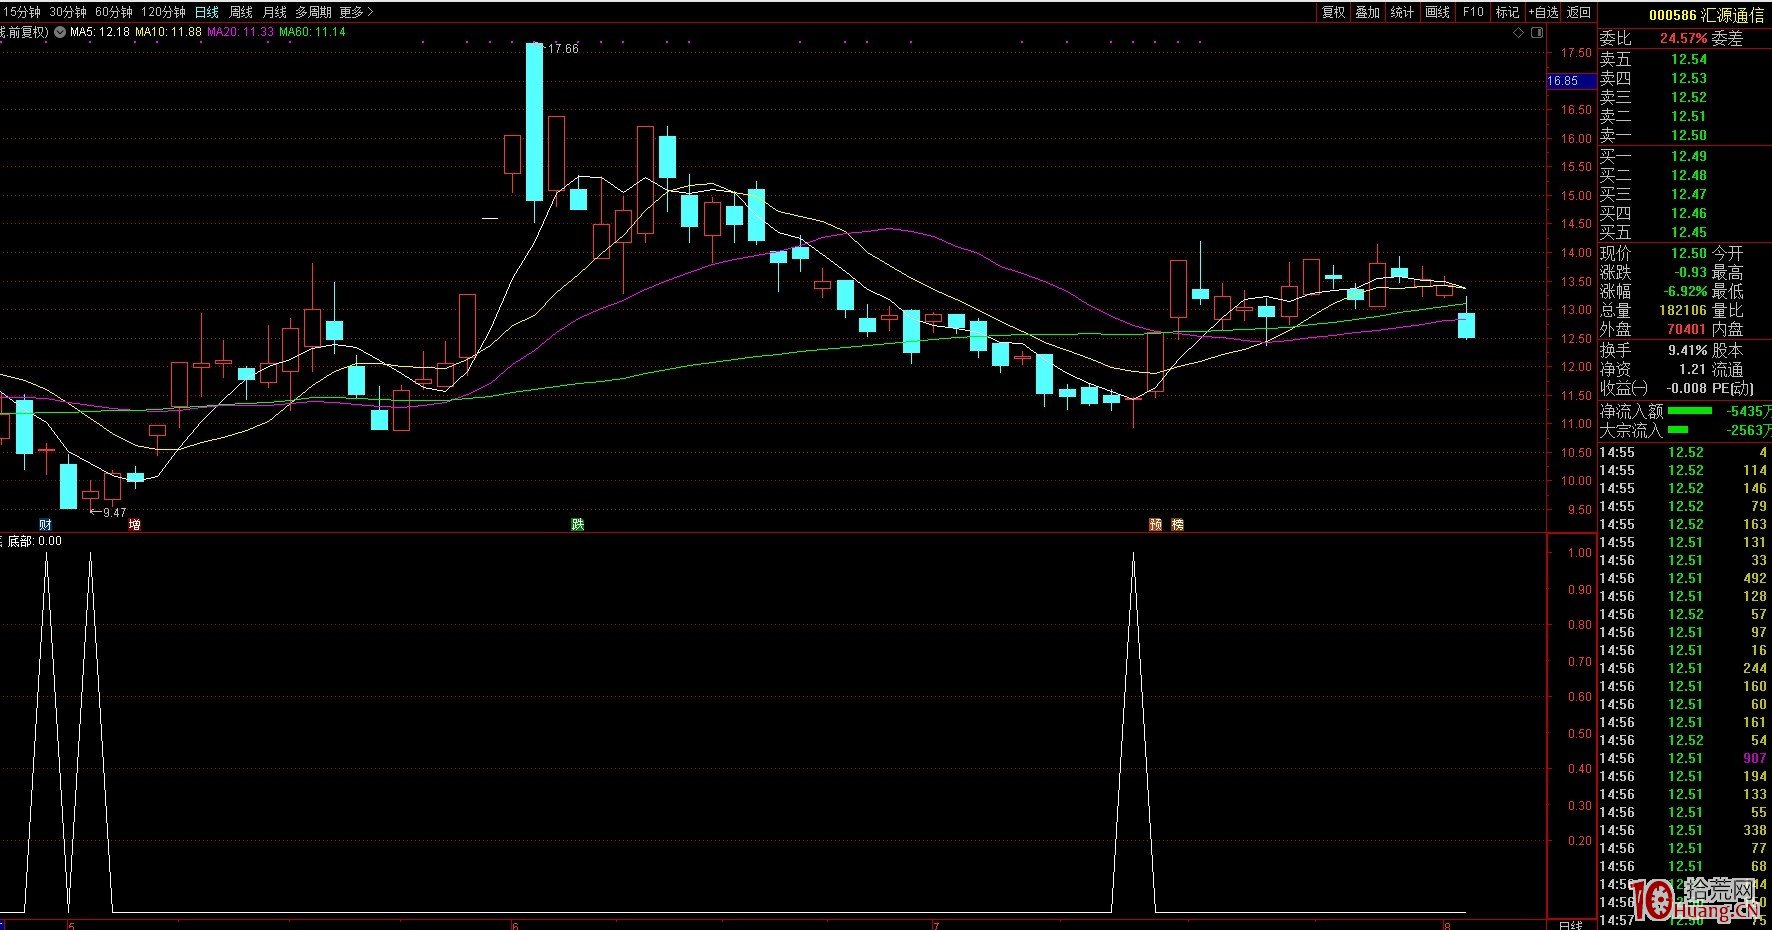Toggle the side panel layout icon
The image size is (1772, 930).
coord(1535,33)
